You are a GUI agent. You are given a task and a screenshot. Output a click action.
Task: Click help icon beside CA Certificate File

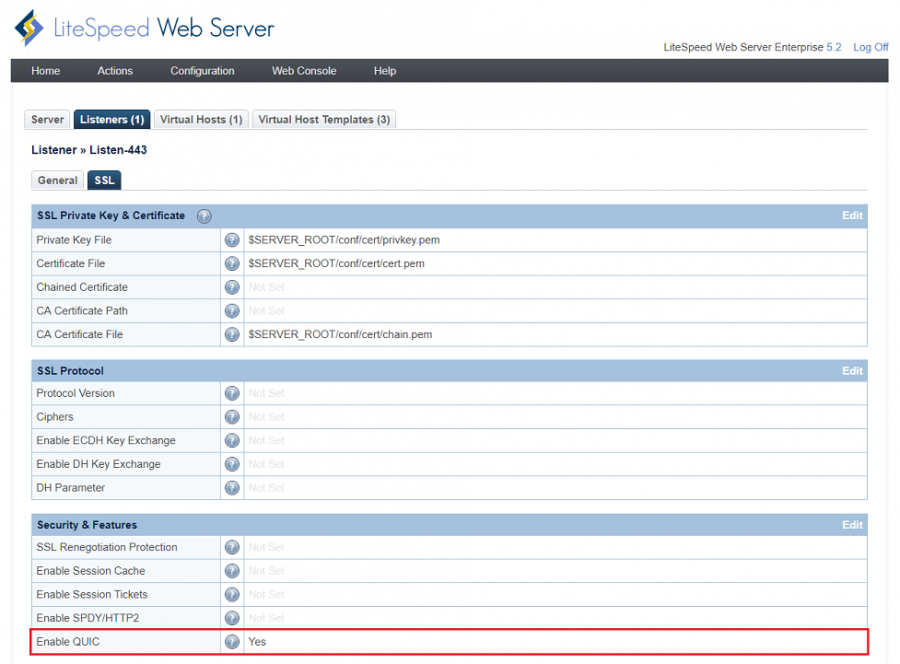232,334
